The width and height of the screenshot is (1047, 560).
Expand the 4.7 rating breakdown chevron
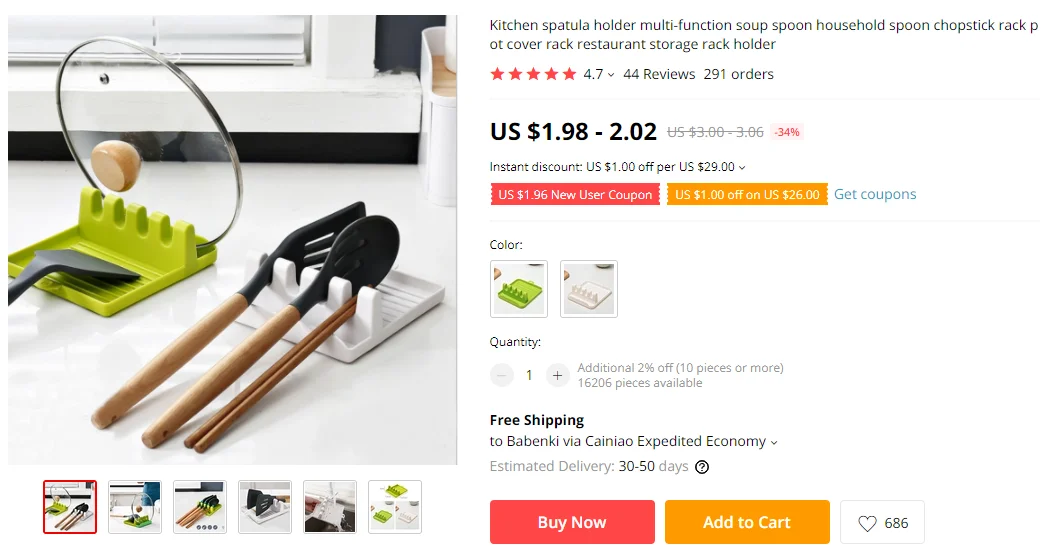[x=610, y=75]
